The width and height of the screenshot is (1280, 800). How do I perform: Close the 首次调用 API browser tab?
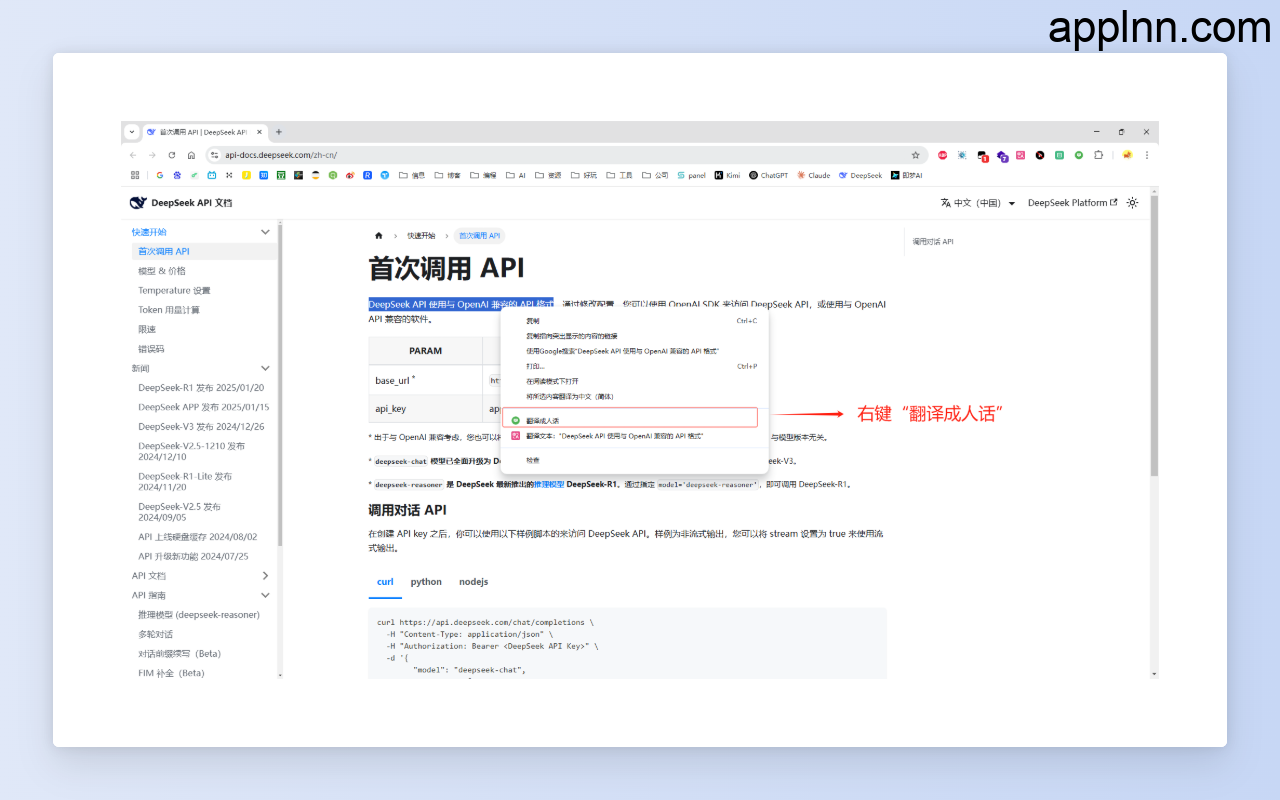260,132
